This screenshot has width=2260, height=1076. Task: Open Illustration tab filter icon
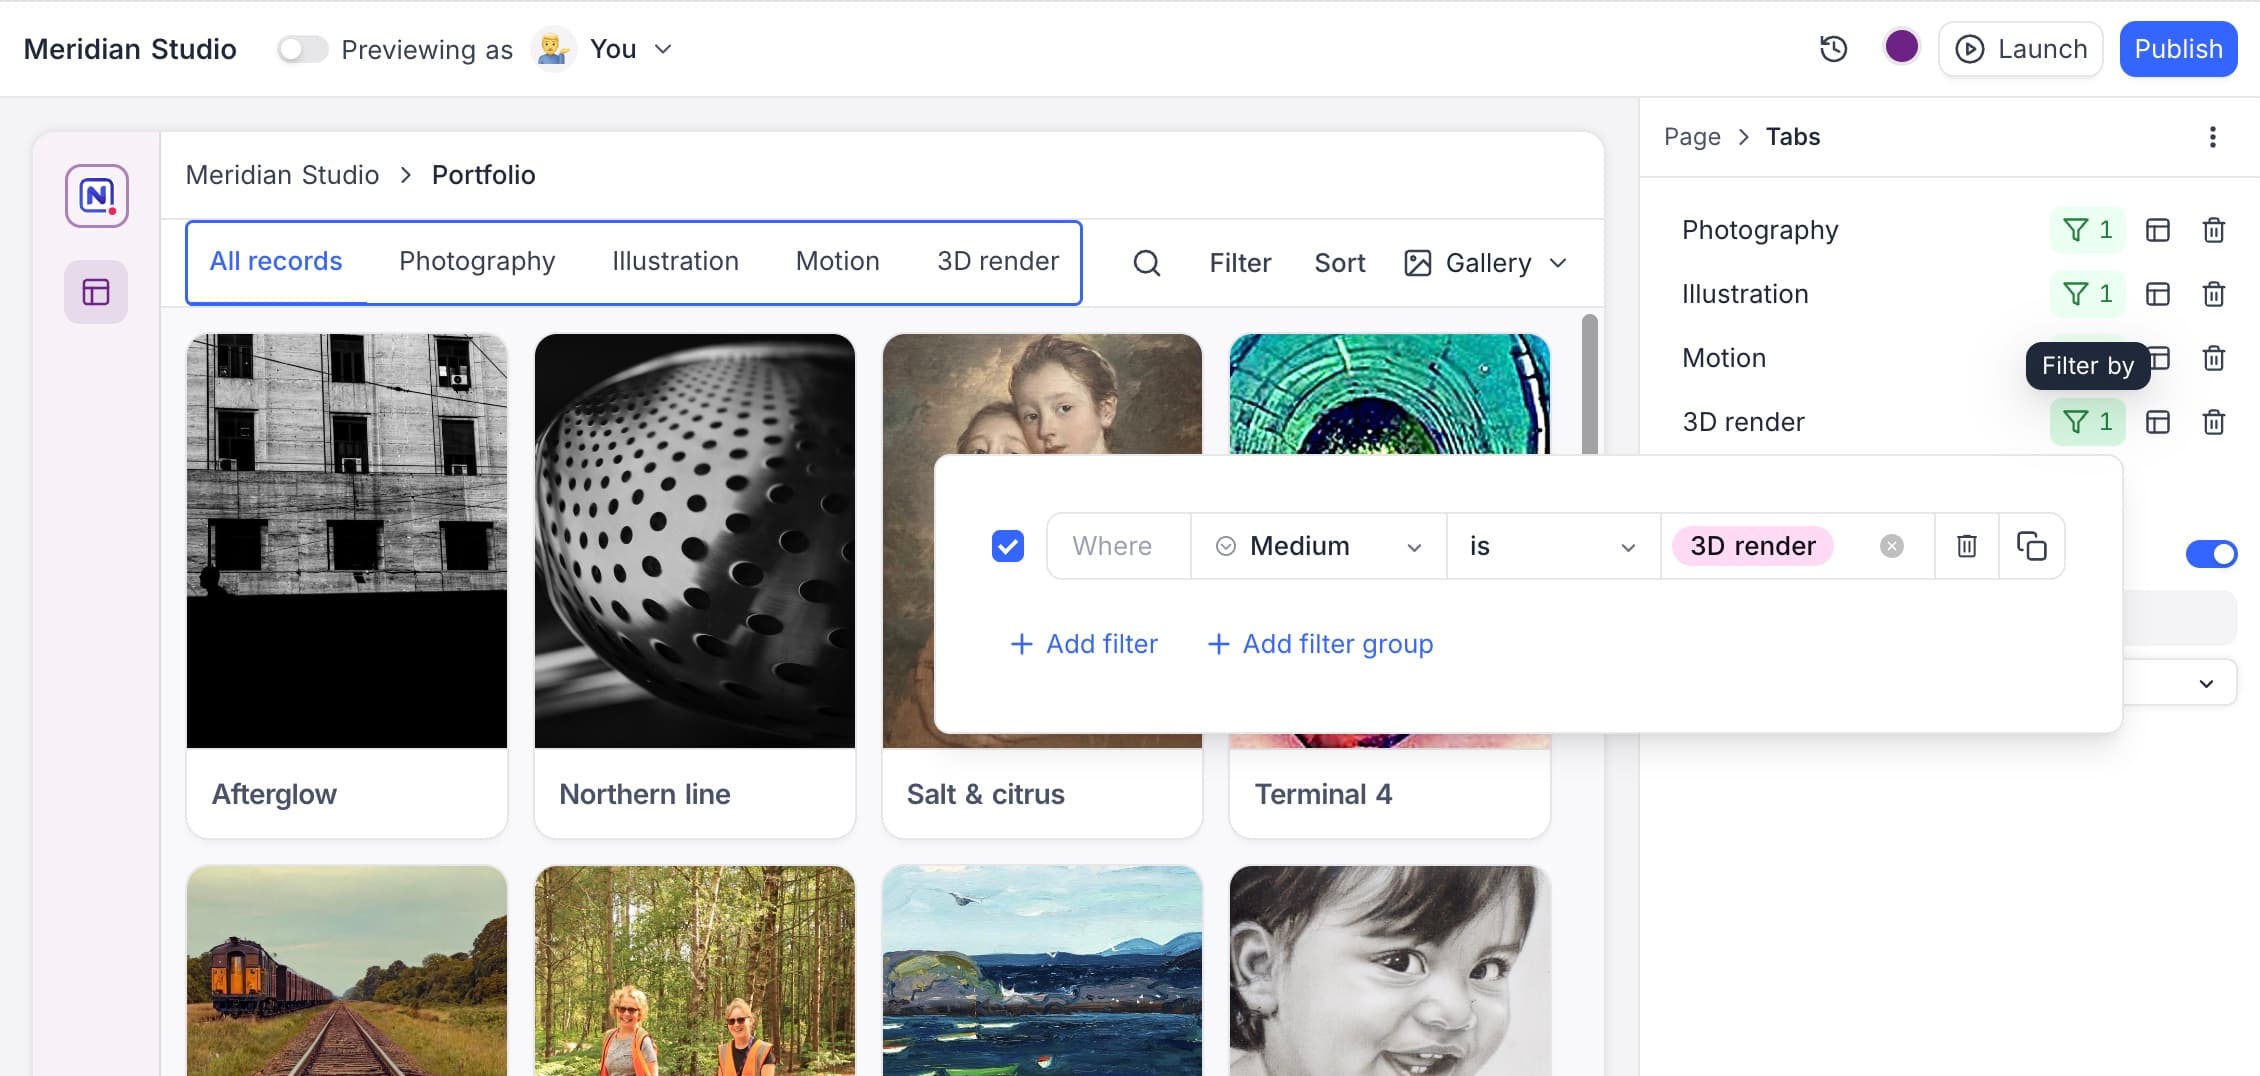point(2088,294)
